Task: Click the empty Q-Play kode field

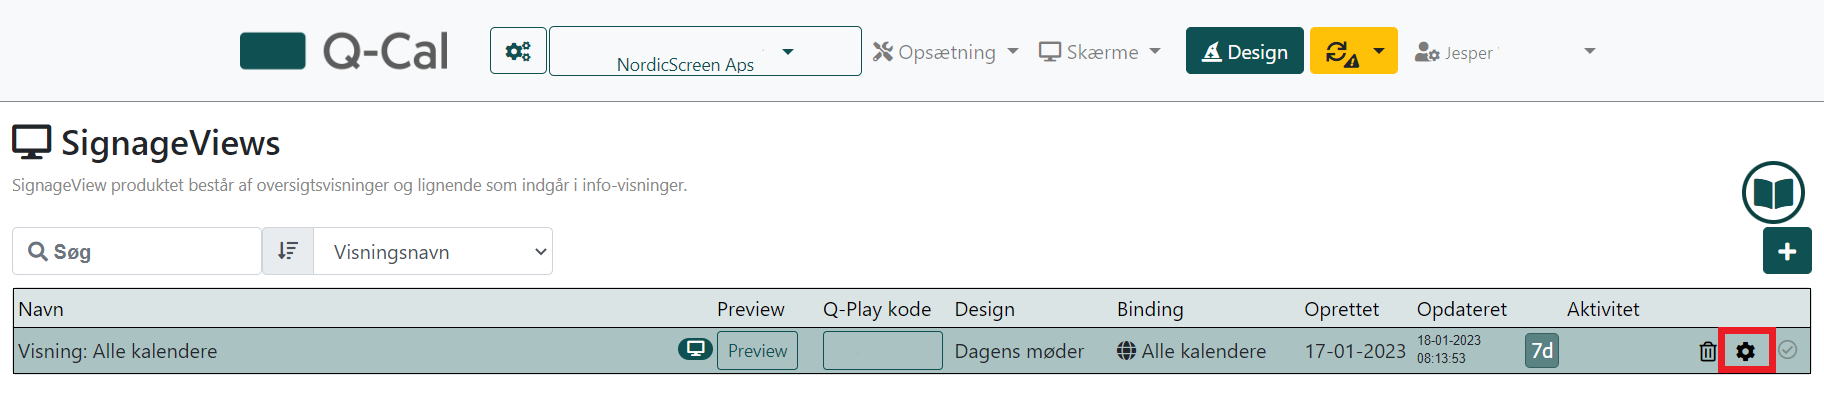Action: (882, 351)
